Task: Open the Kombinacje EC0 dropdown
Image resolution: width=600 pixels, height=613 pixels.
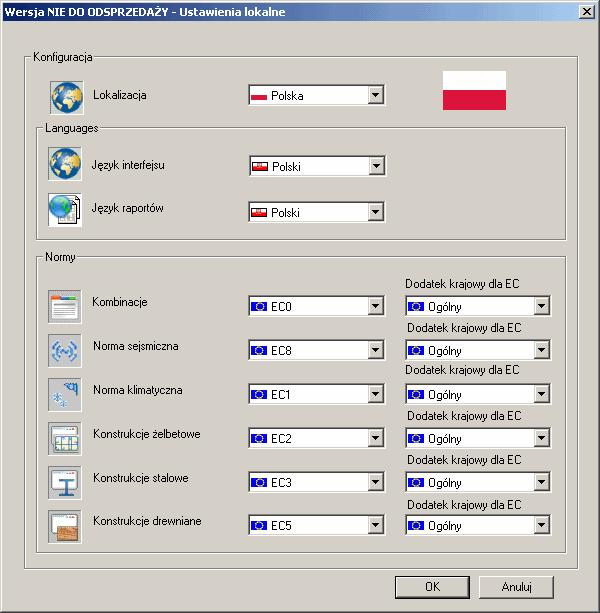Action: click(317, 306)
